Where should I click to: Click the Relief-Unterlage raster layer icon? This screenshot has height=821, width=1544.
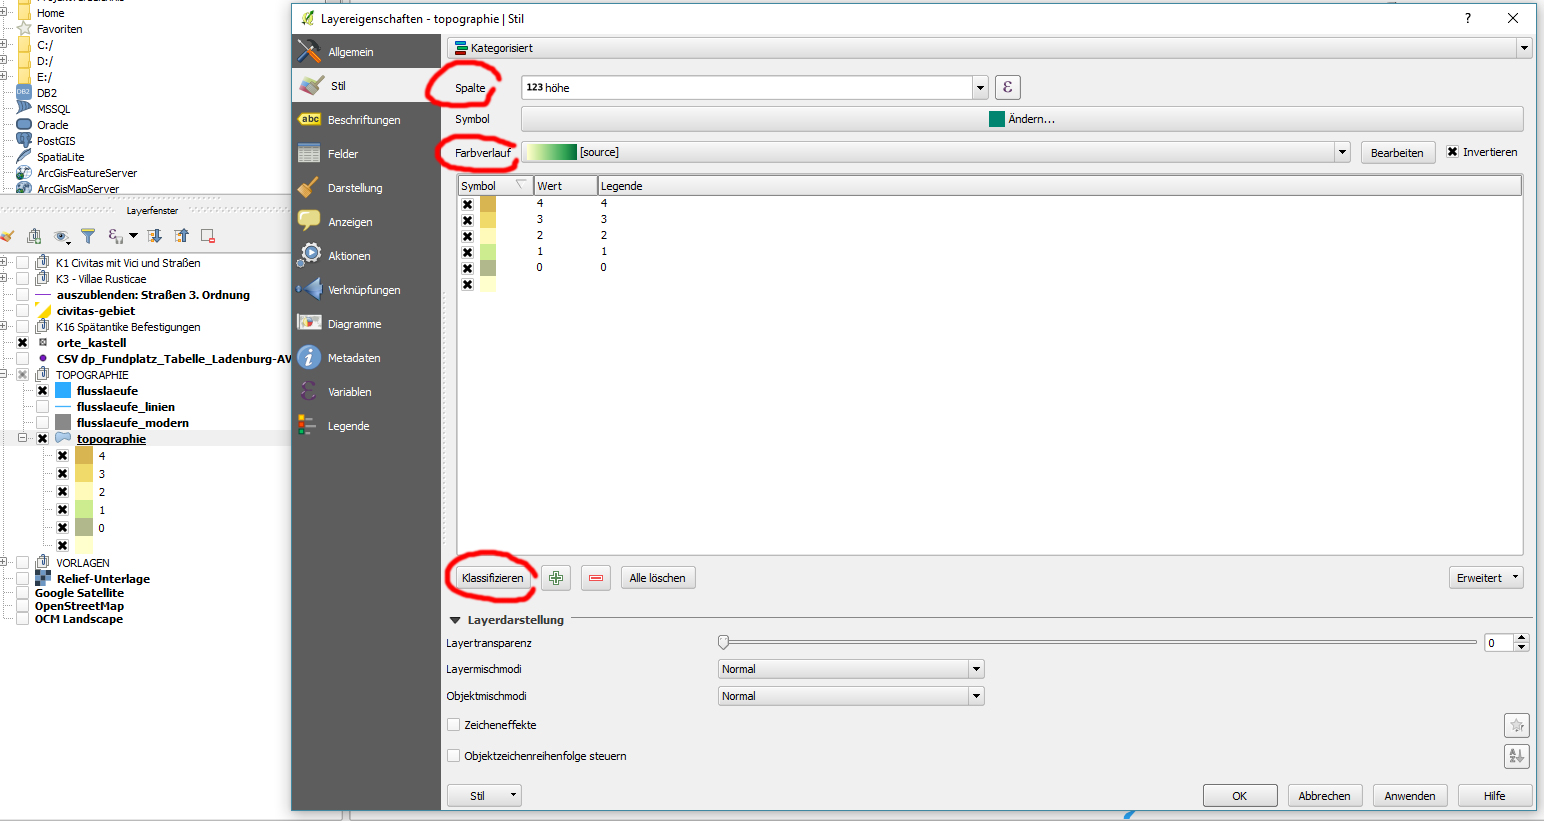coord(43,579)
